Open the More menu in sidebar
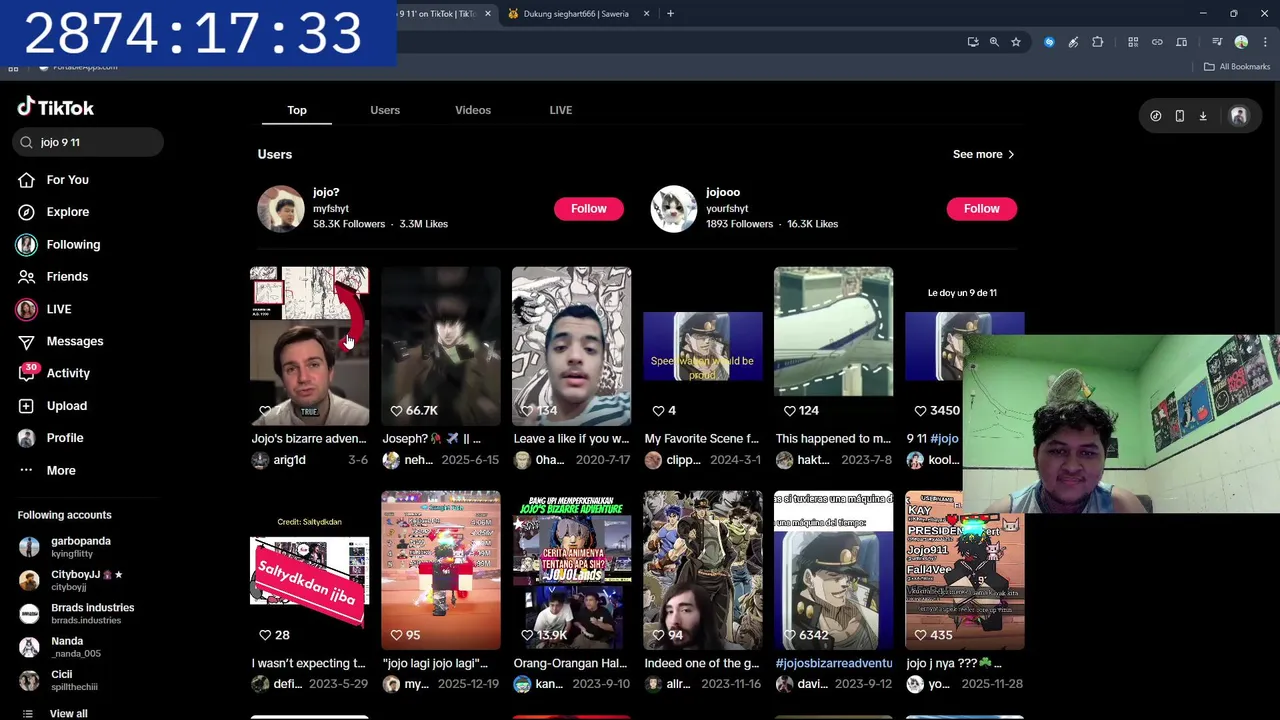This screenshot has height=720, width=1280. tap(60, 470)
